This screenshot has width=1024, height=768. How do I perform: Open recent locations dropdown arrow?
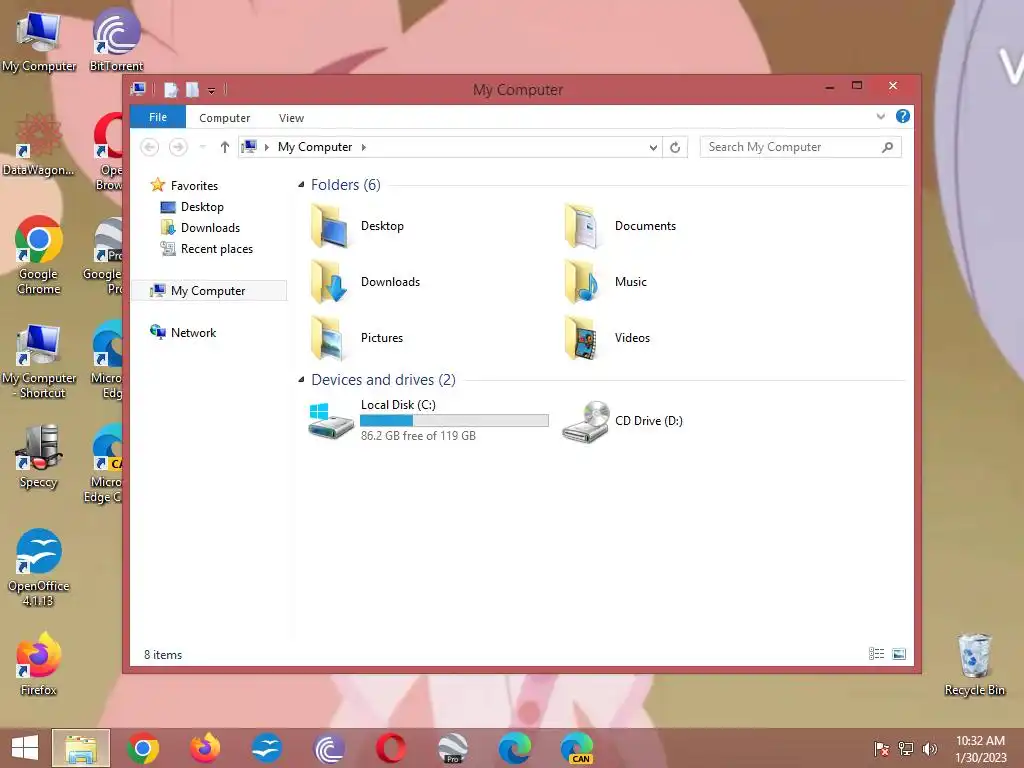(202, 147)
